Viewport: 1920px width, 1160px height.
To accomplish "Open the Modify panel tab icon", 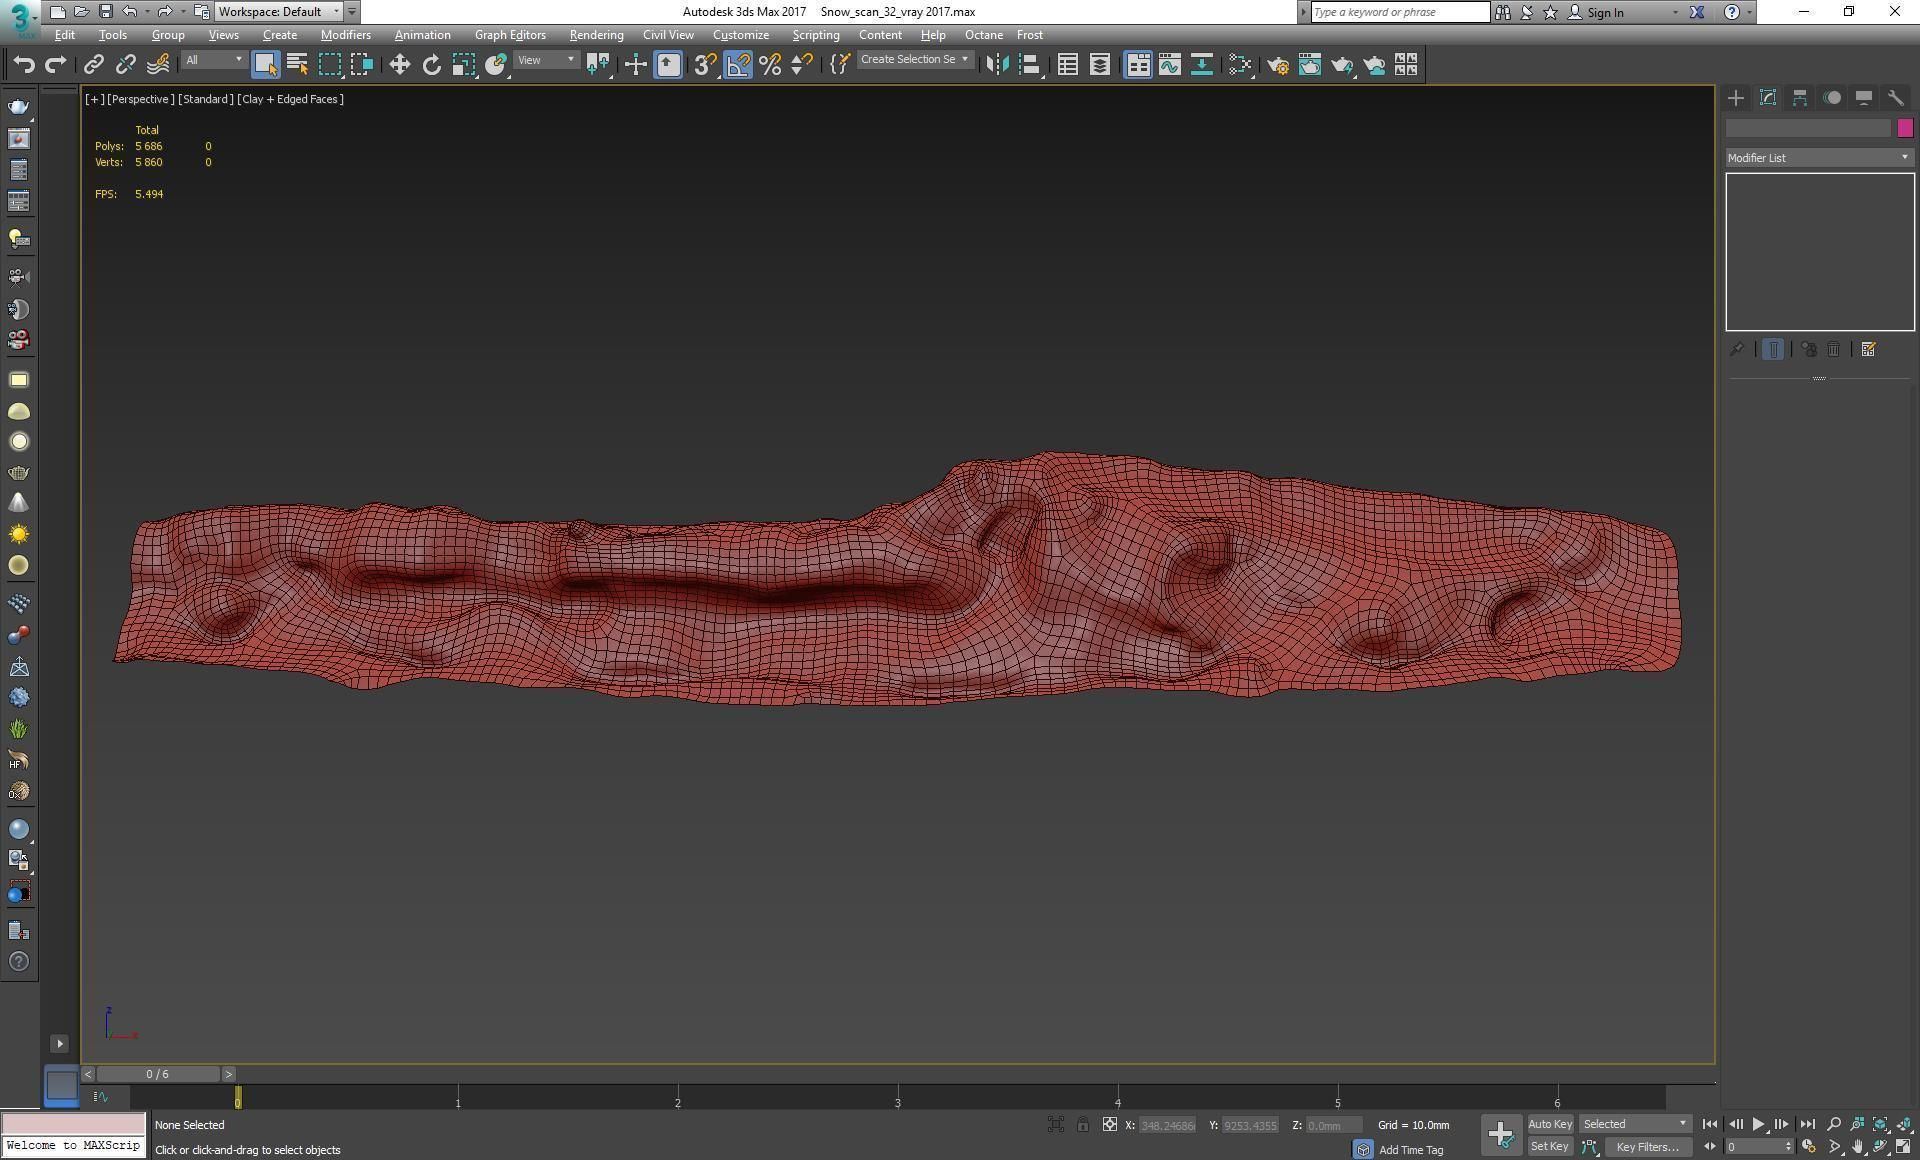I will 1767,98.
